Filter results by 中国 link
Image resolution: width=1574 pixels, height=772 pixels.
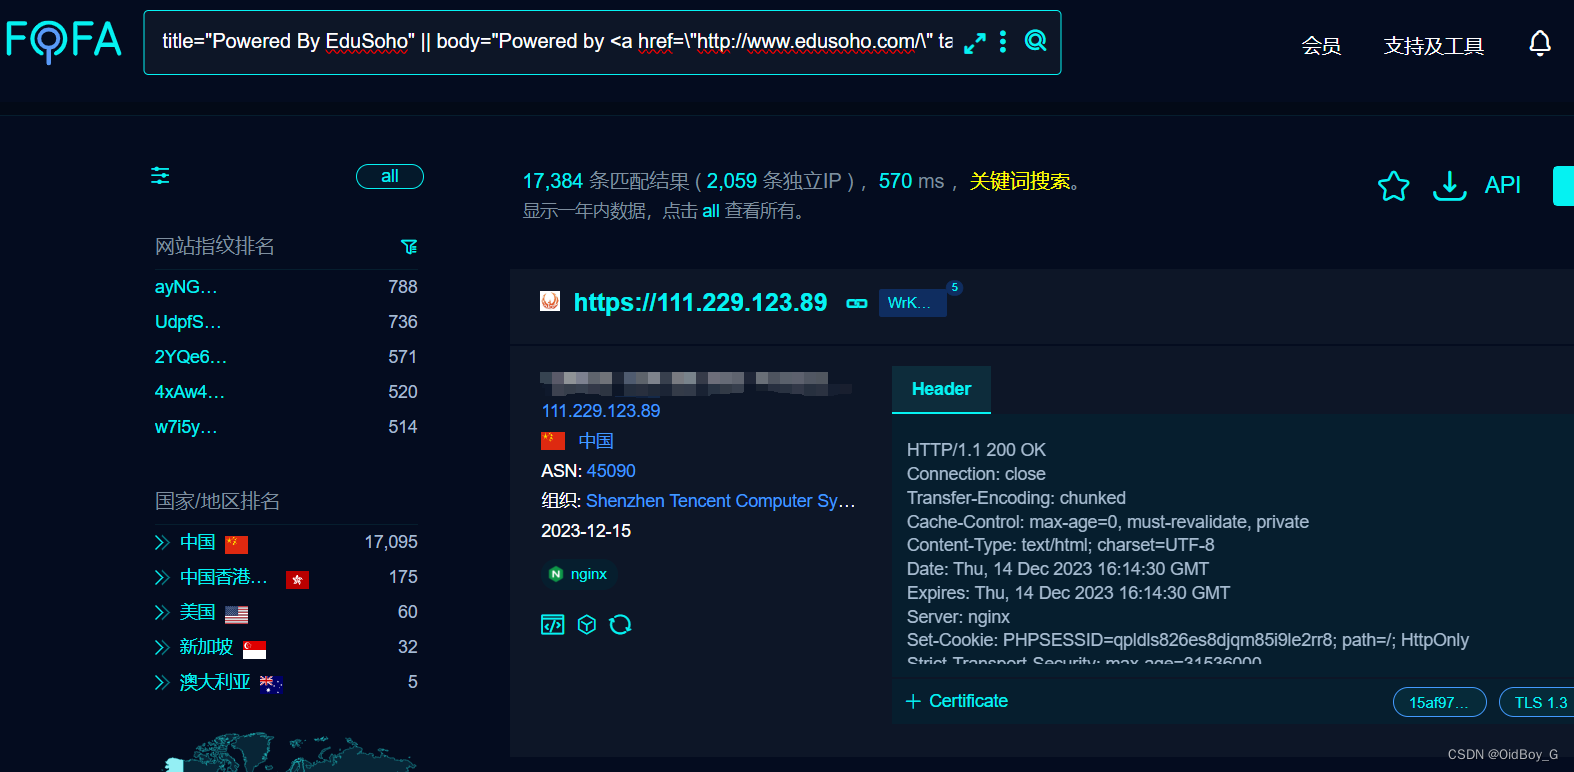198,542
